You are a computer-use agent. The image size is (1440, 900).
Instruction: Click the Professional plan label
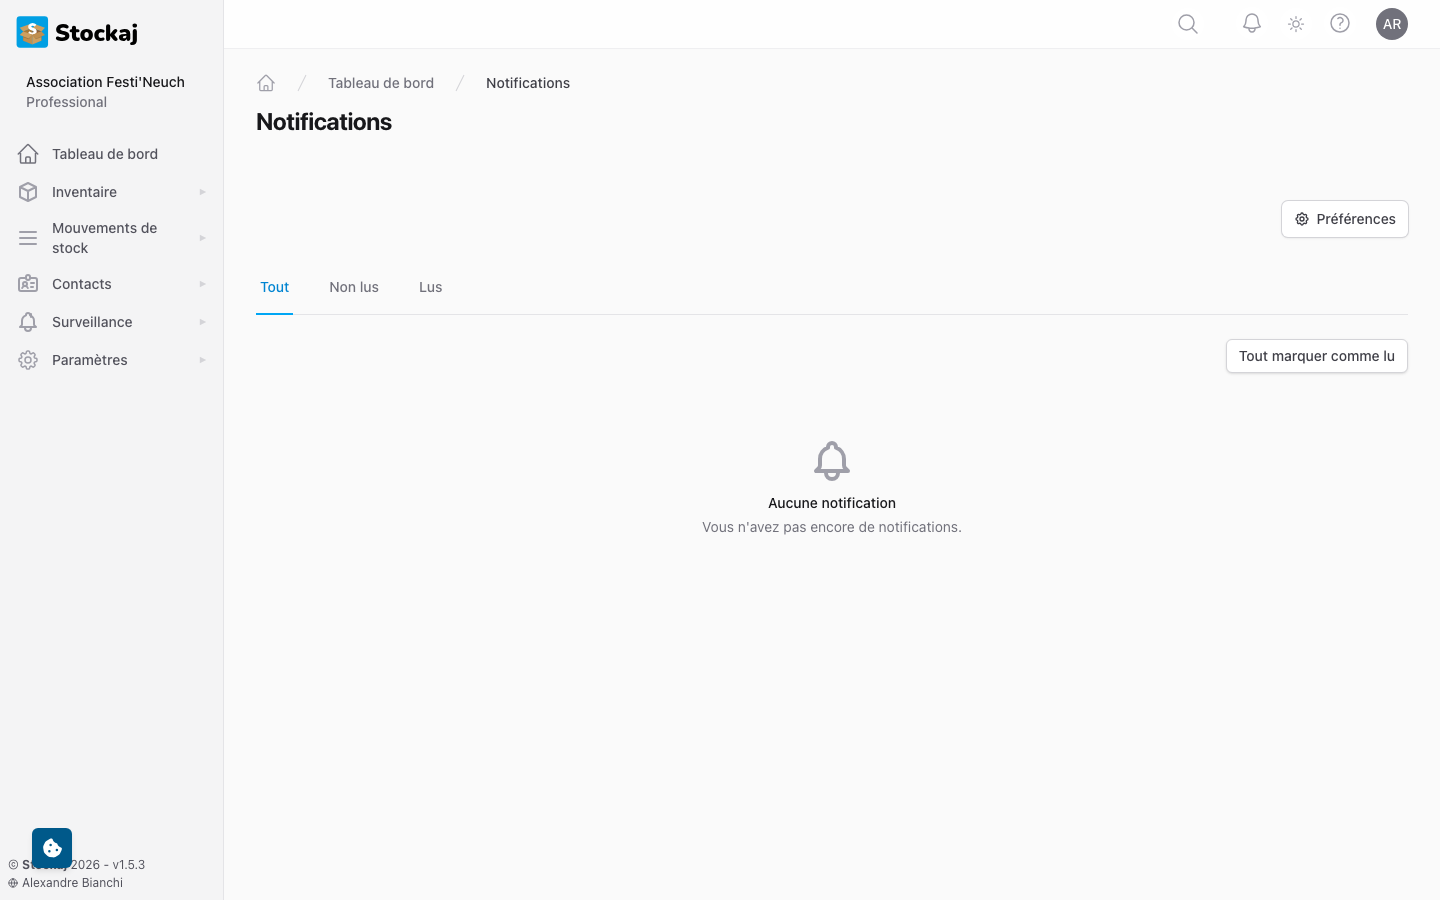[x=66, y=102]
